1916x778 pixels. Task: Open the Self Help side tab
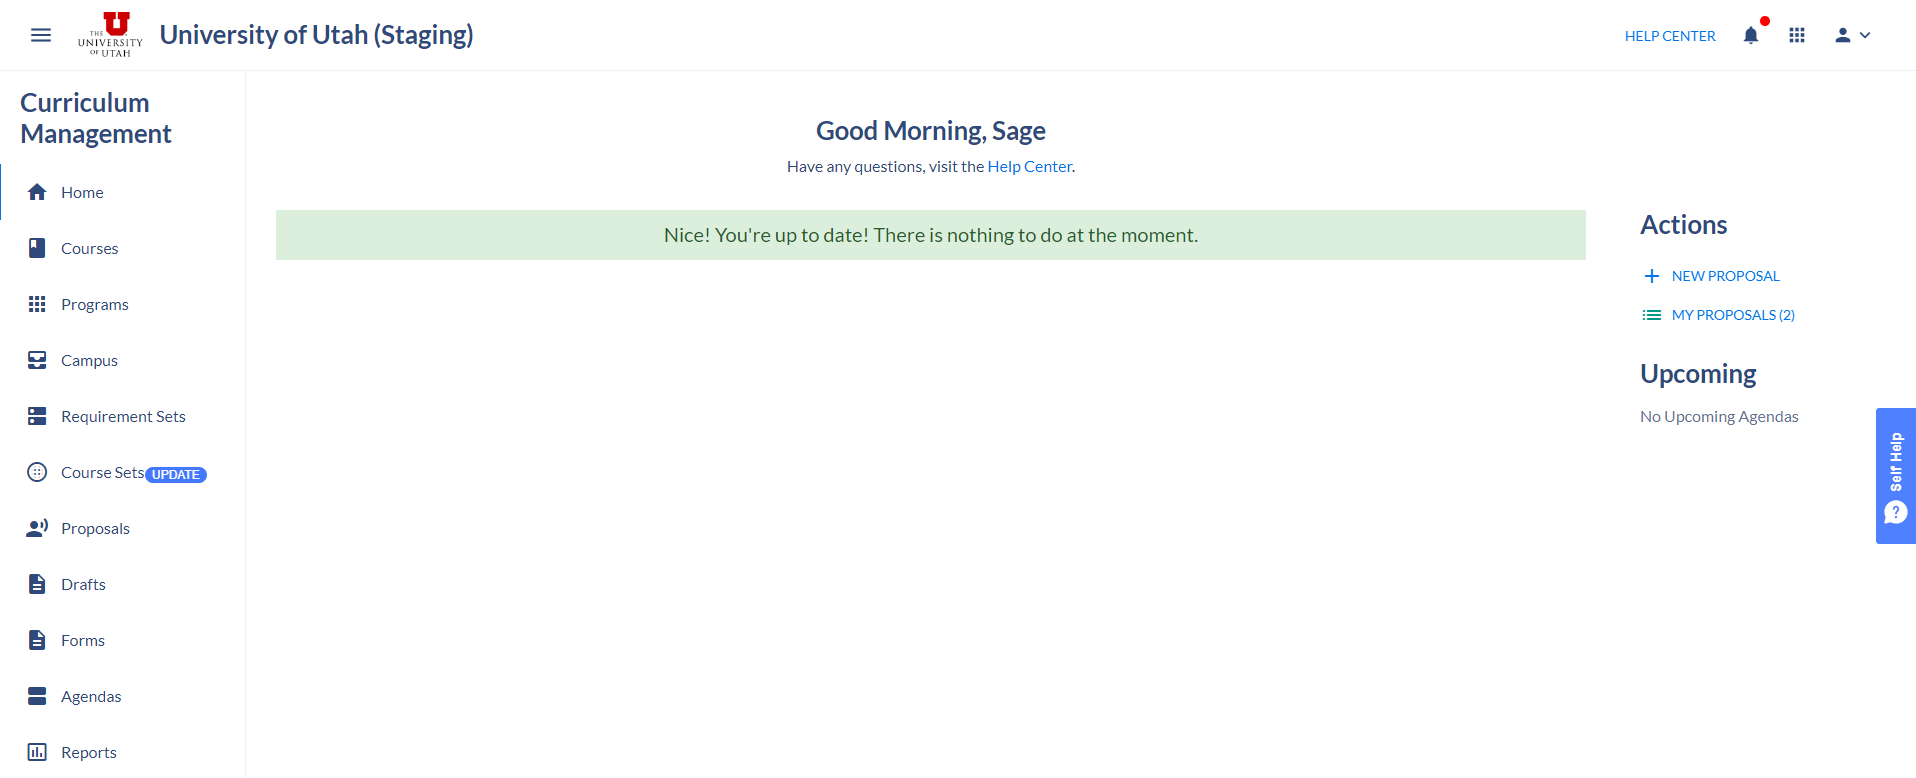(x=1896, y=476)
